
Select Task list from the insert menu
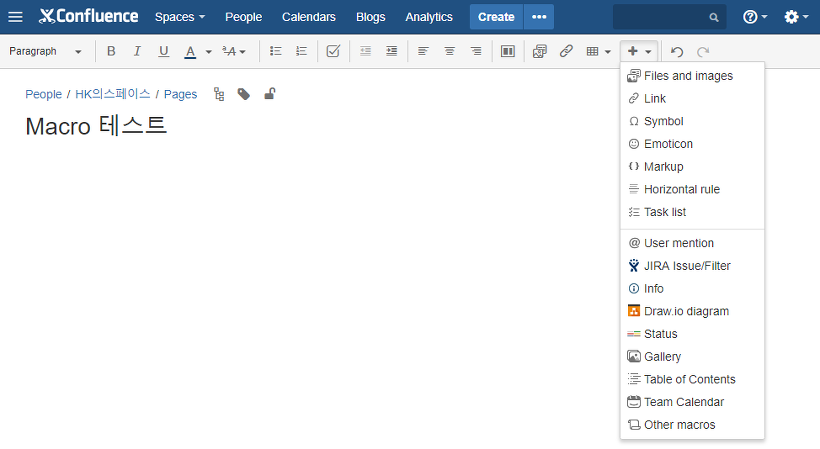[x=692, y=212]
